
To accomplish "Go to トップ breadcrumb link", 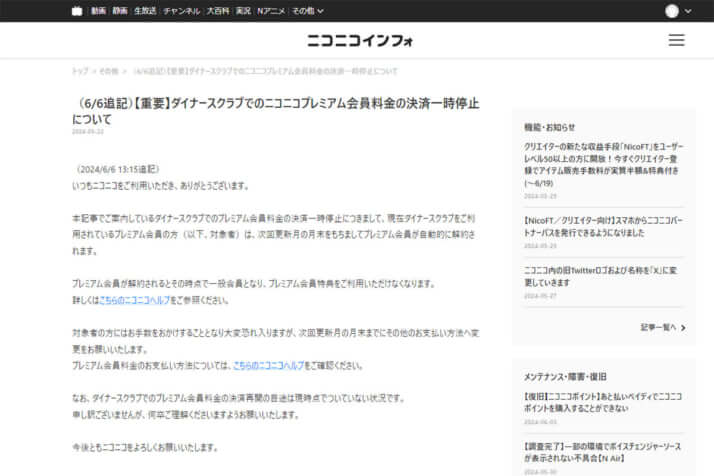I will [x=80, y=71].
